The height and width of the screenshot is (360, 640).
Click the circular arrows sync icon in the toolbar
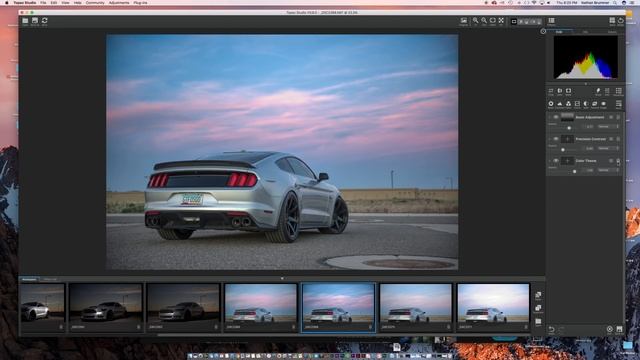tap(44, 21)
